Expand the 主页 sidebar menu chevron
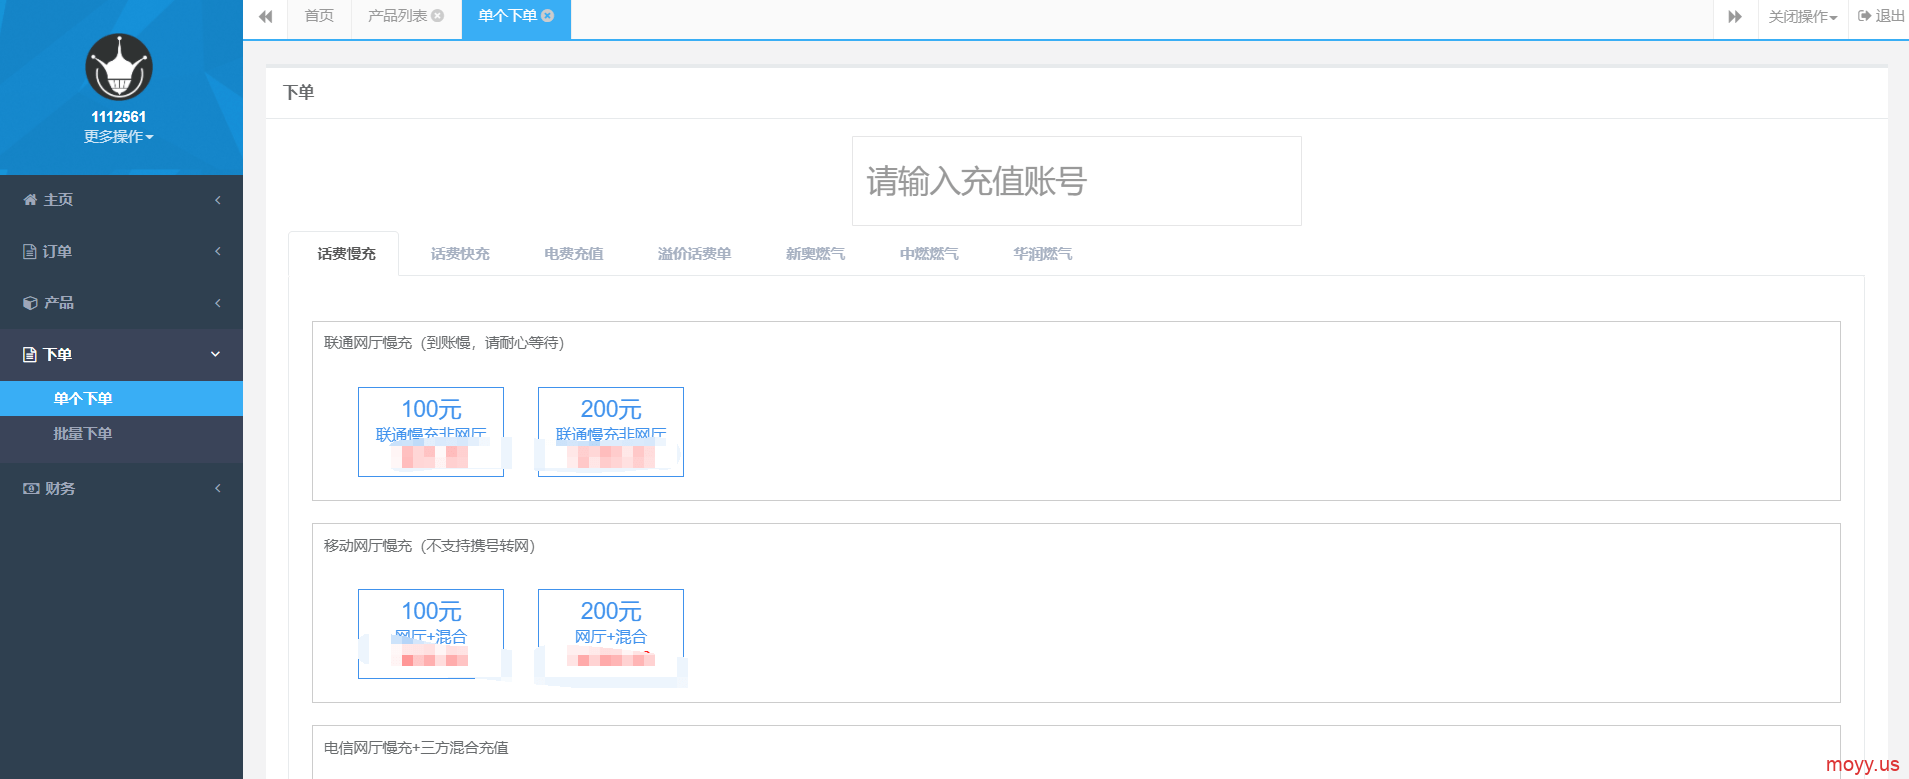This screenshot has height=779, width=1909. click(218, 200)
